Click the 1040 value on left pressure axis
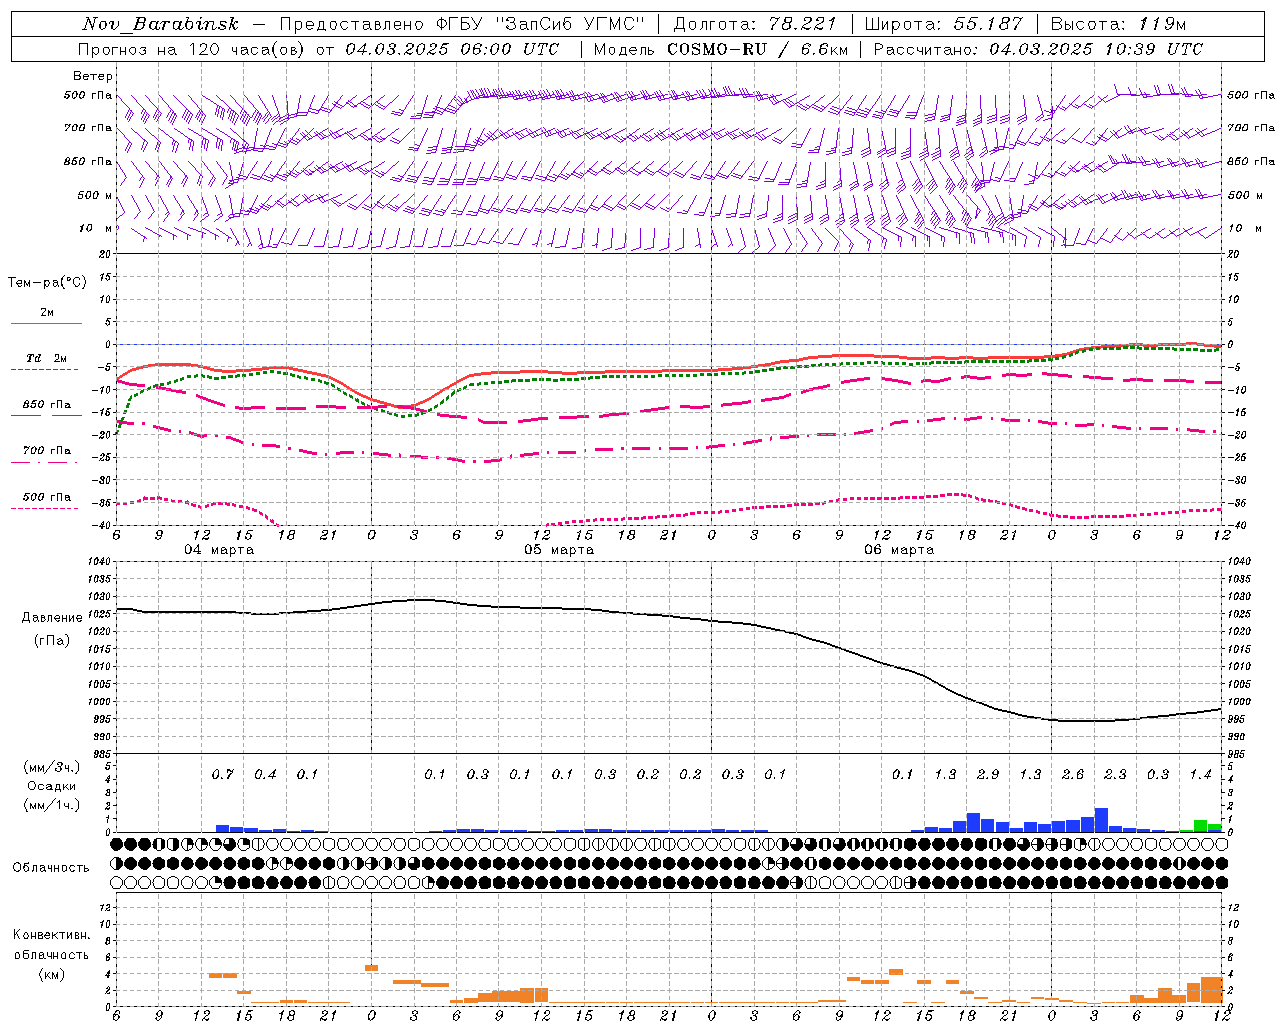Image resolution: width=1280 pixels, height=1024 pixels. [100, 562]
